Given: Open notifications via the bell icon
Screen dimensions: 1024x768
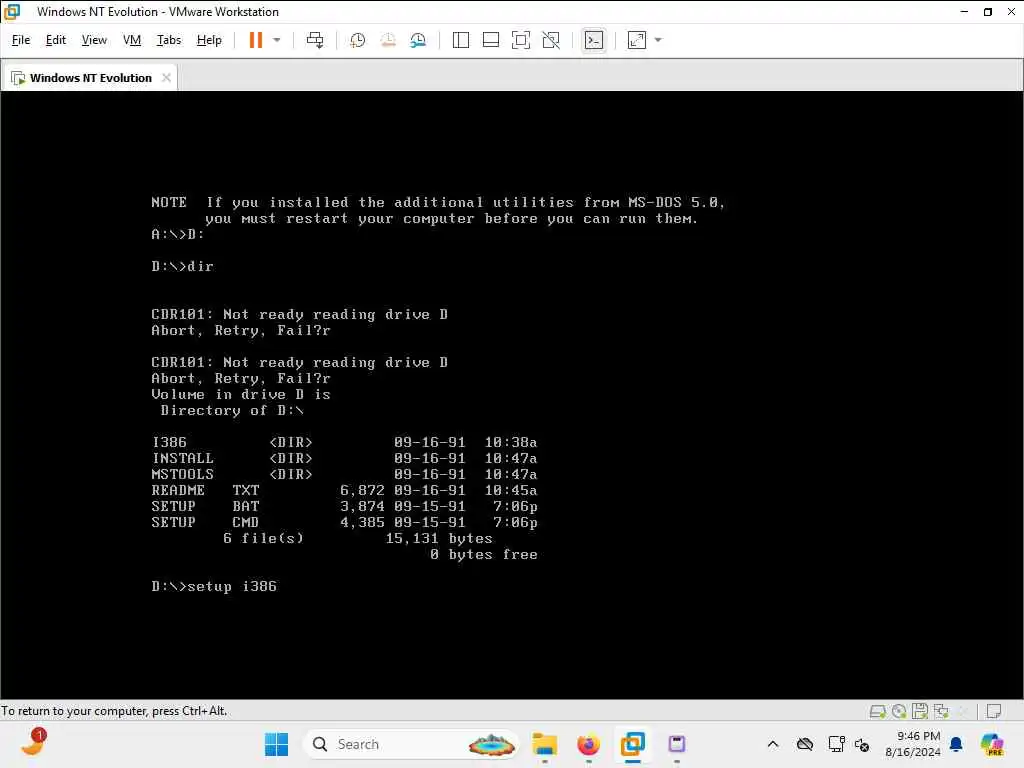Looking at the screenshot, I should tap(956, 744).
